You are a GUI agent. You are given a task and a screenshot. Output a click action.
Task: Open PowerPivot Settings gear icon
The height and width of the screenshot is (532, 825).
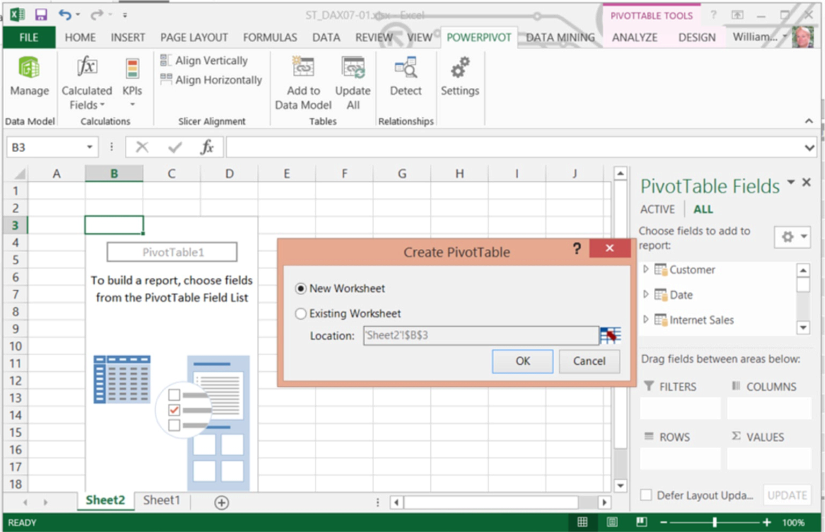460,76
